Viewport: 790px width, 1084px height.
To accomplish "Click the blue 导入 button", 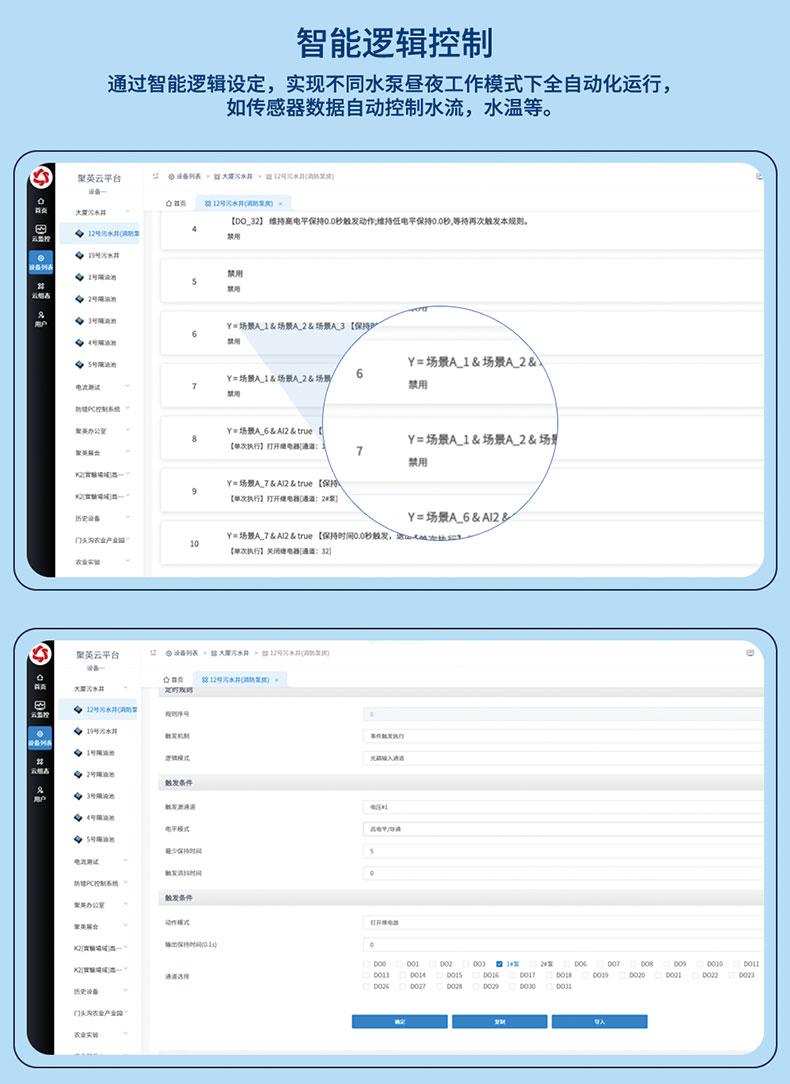I will coord(599,1022).
